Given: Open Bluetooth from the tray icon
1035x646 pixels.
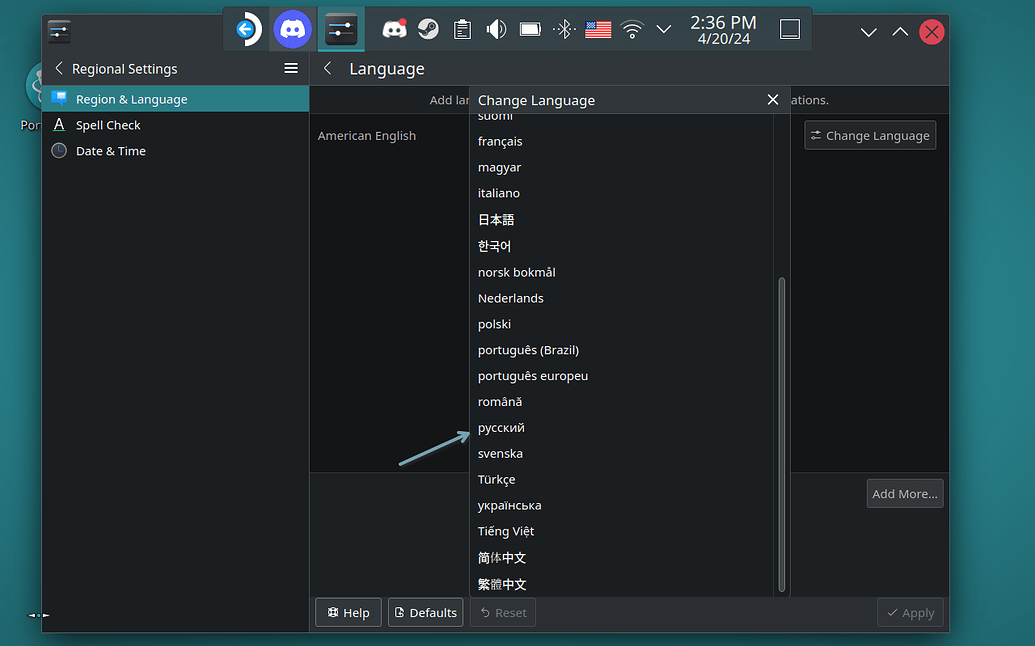Looking at the screenshot, I should [x=563, y=29].
